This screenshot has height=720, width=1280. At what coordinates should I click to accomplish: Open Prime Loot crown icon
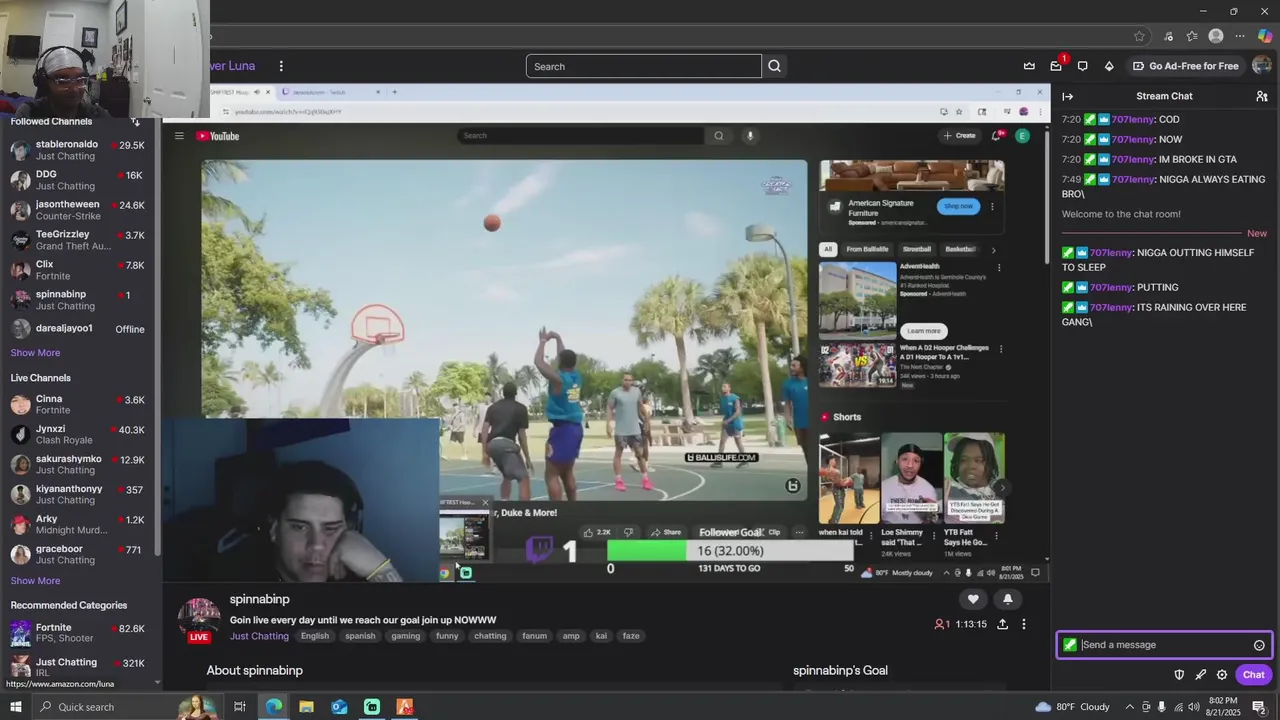coord(1029,66)
